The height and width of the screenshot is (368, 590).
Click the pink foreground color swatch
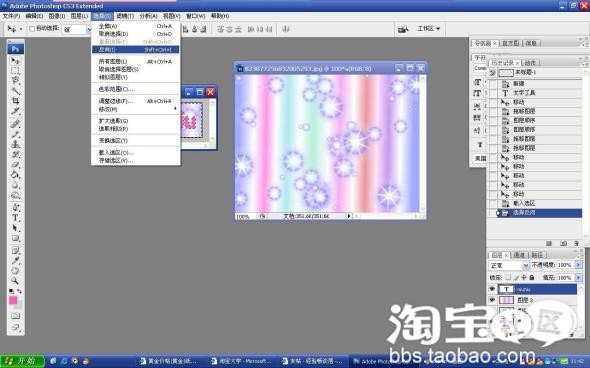(13, 300)
